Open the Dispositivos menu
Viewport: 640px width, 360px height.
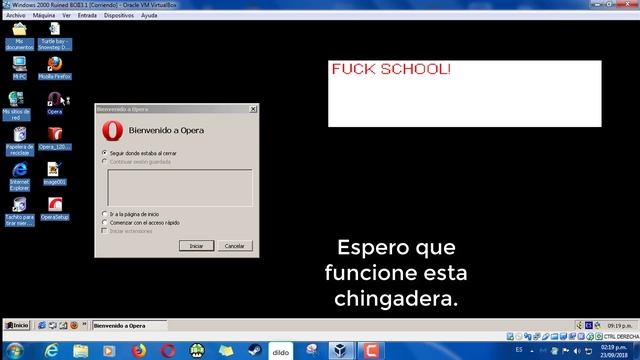click(119, 16)
